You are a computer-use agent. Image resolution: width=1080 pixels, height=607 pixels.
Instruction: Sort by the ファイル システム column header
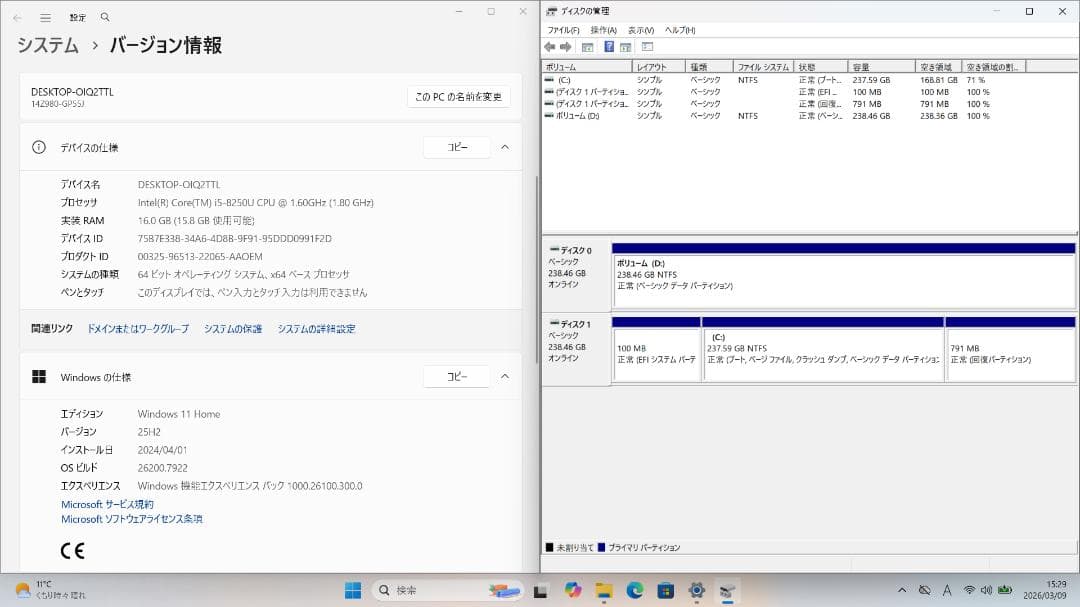[x=763, y=67]
